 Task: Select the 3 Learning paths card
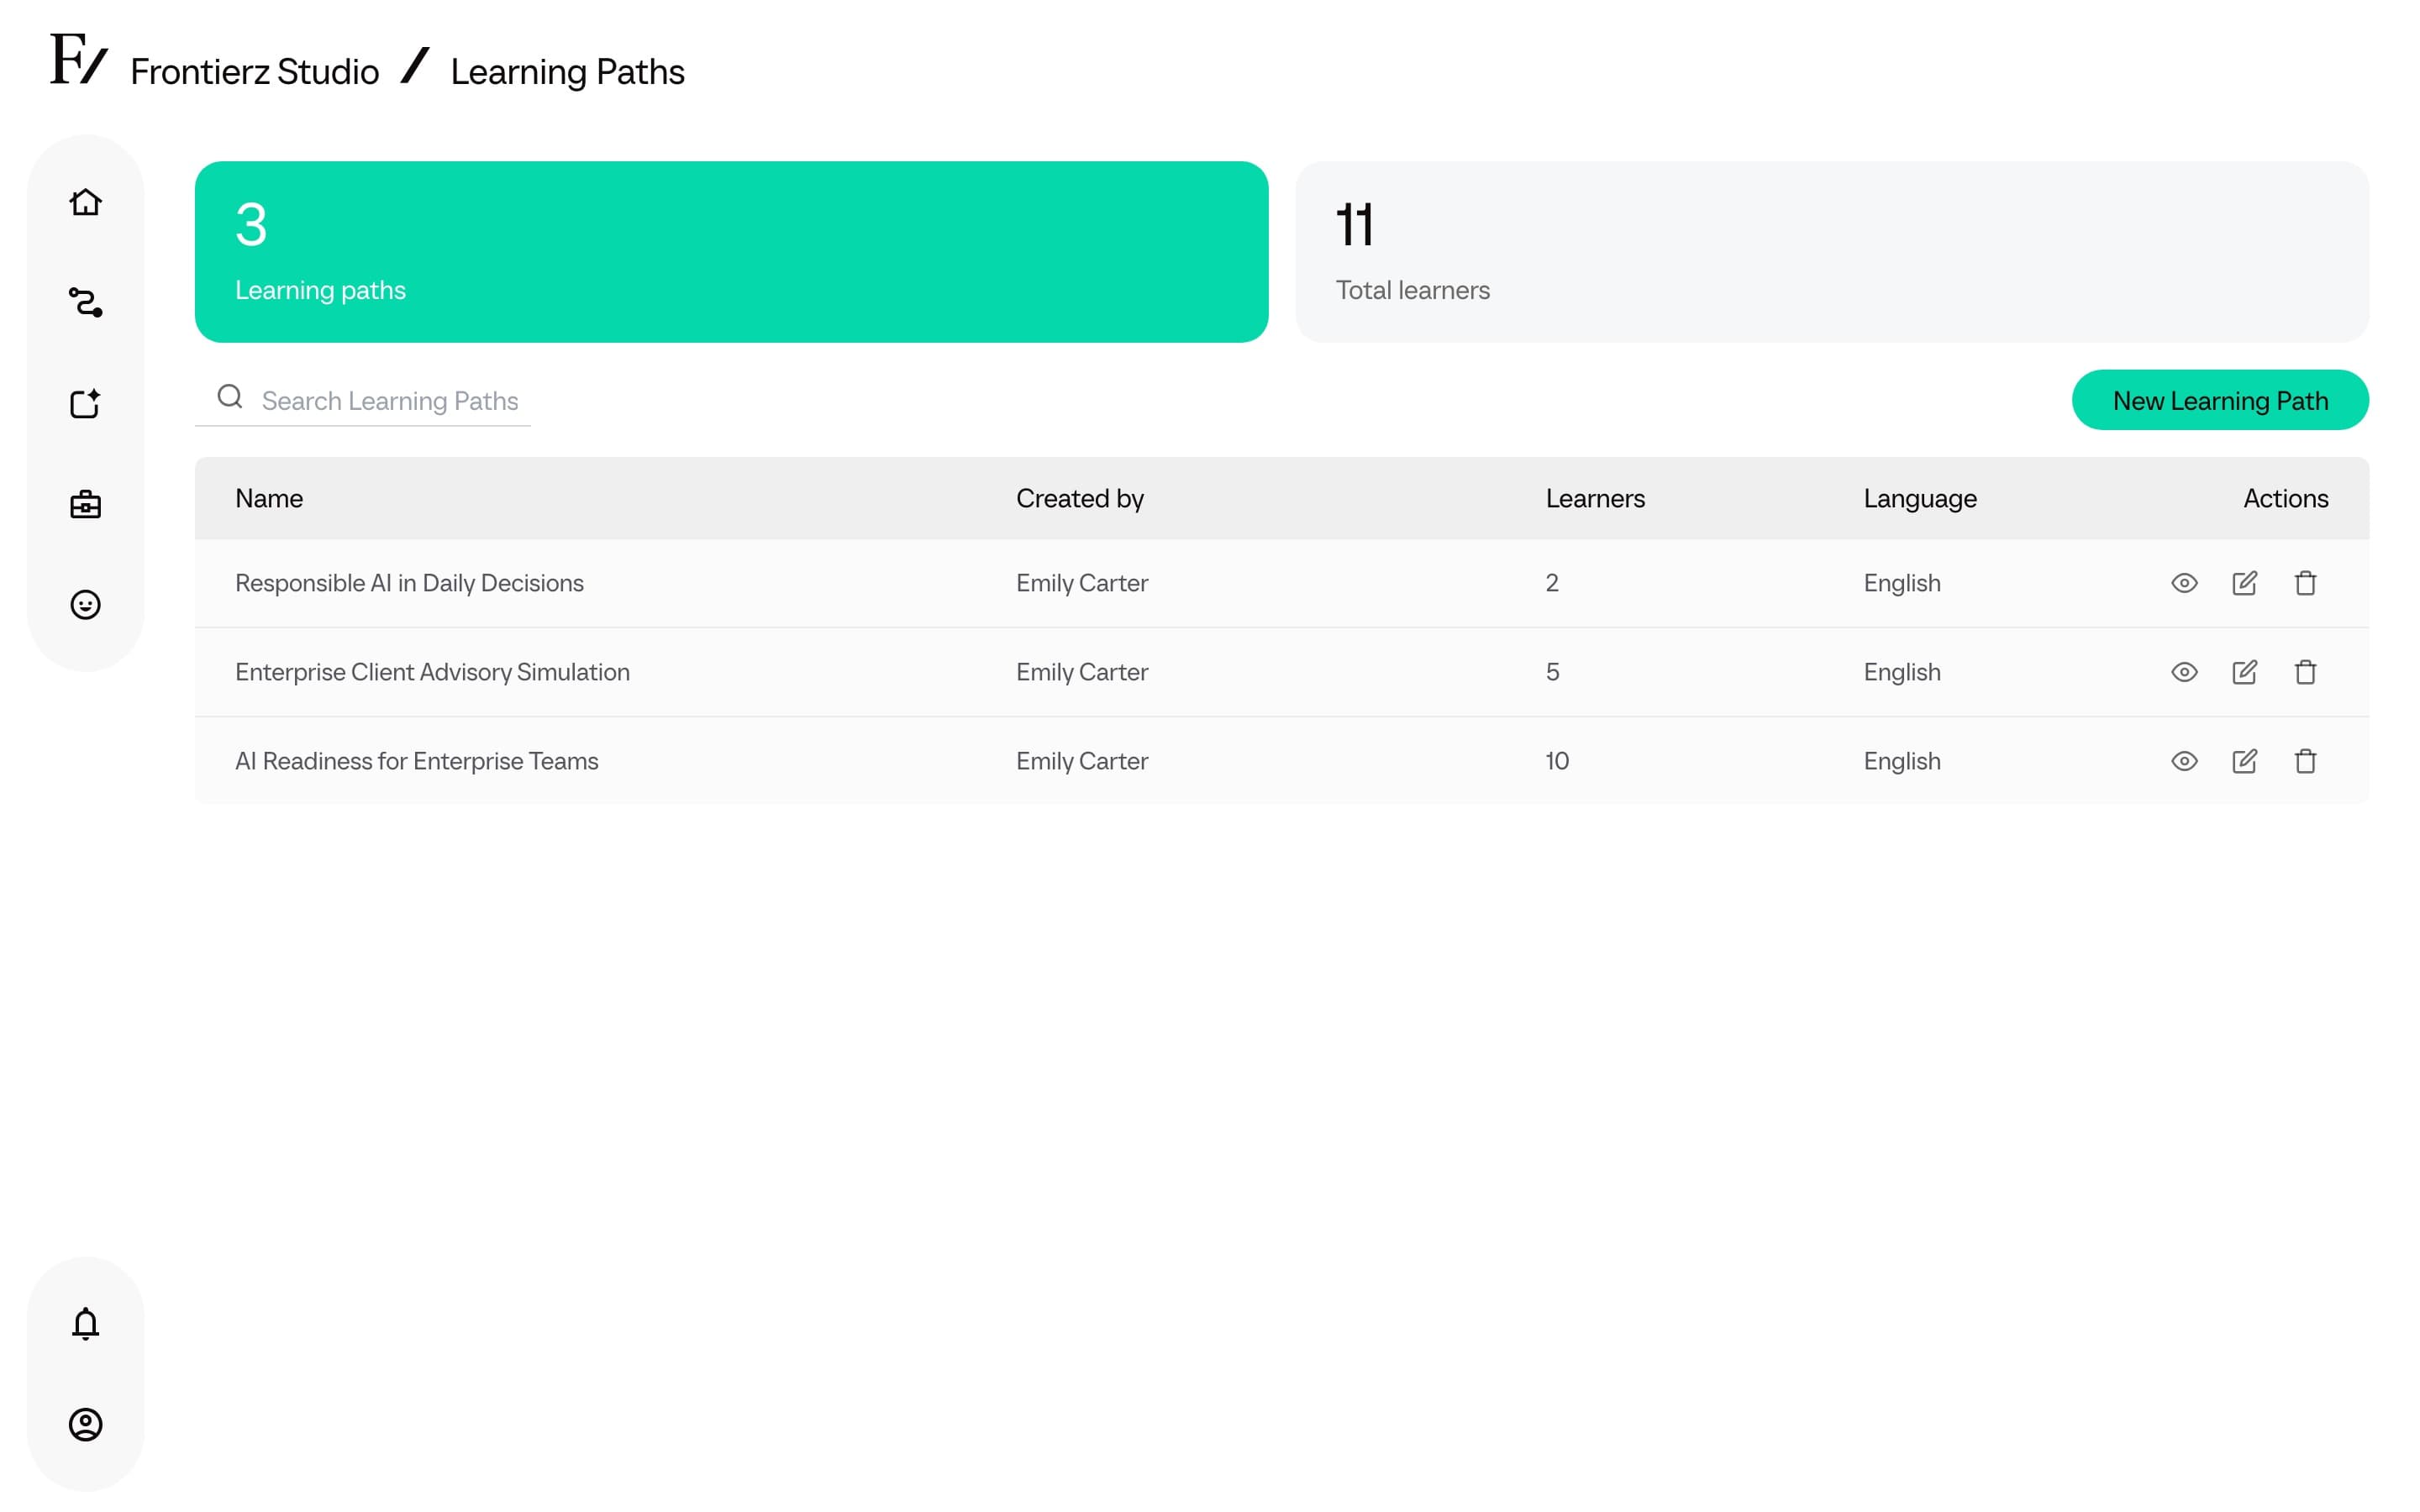point(731,252)
